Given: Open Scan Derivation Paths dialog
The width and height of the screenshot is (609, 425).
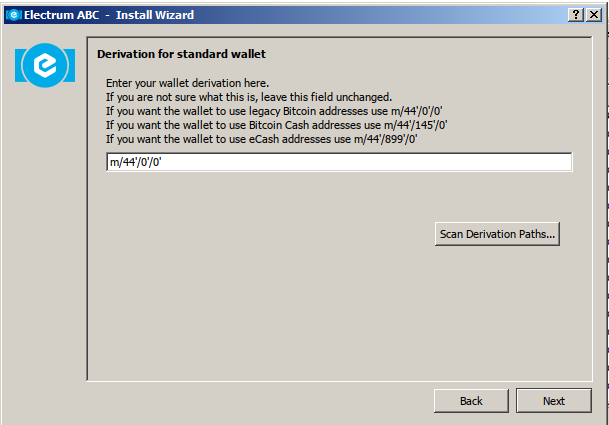Looking at the screenshot, I should (x=497, y=234).
